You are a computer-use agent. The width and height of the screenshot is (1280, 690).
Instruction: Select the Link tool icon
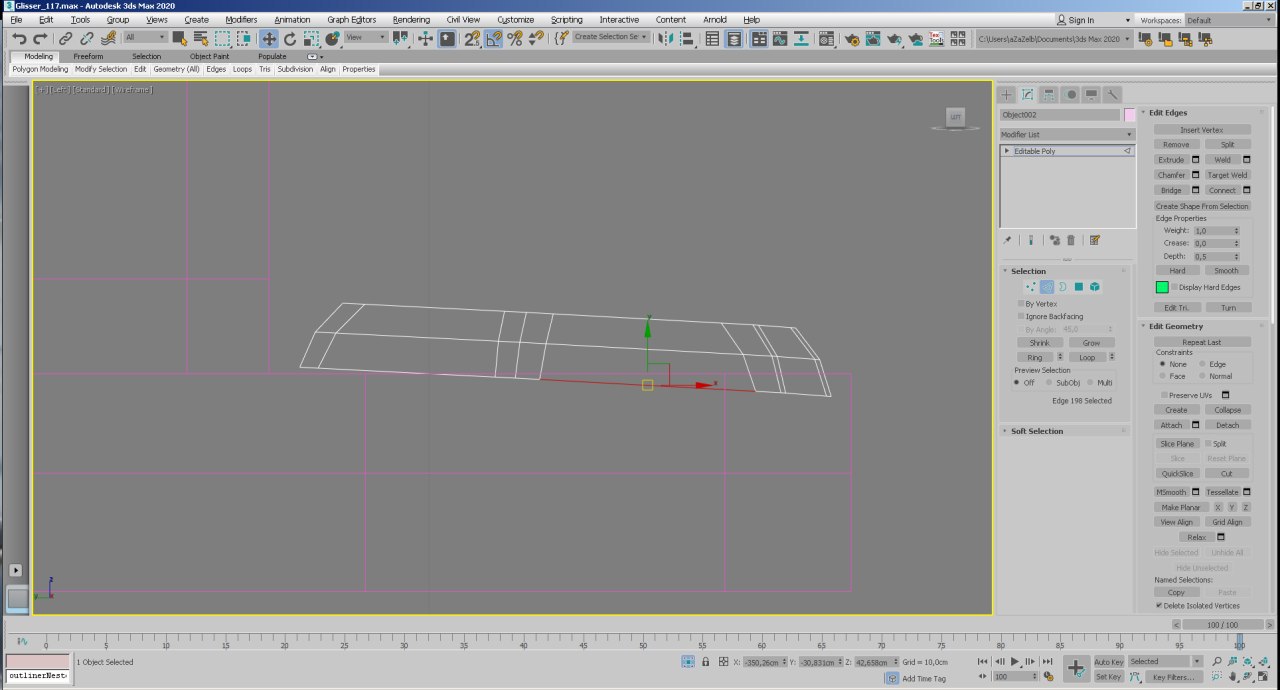tap(65, 38)
